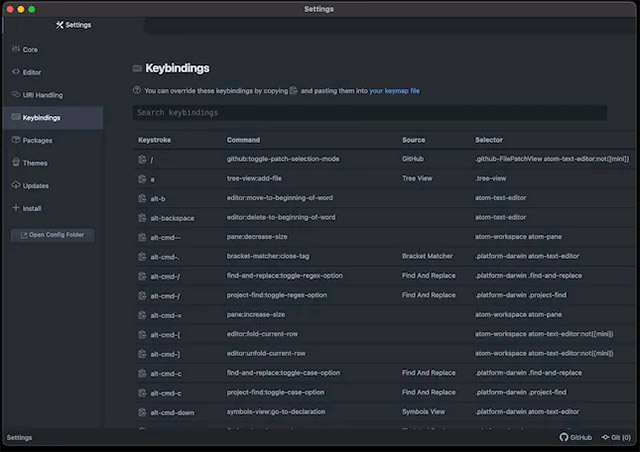The image size is (640, 452).
Task: Click copy icon for tree-view:add-file keybinding
Action: point(142,178)
